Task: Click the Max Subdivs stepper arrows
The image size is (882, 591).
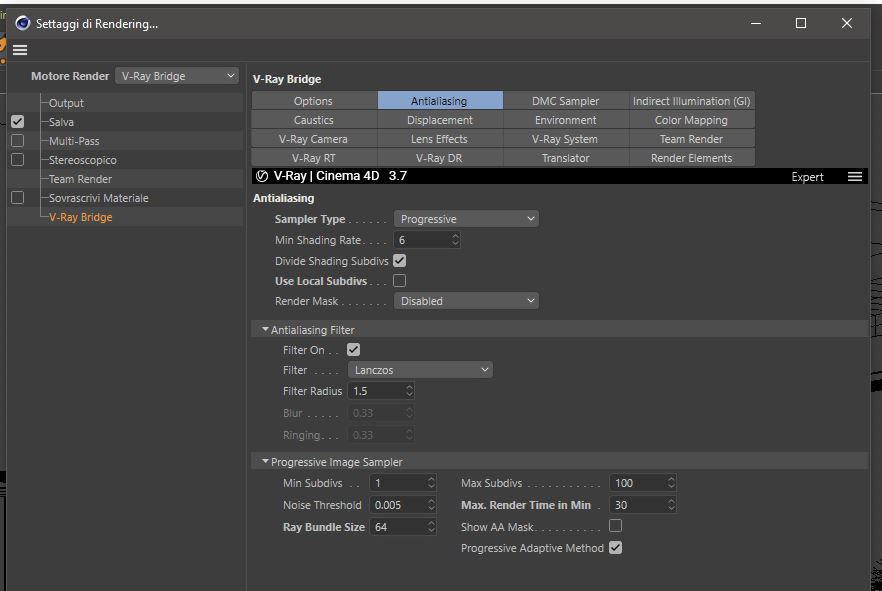Action: click(x=671, y=483)
